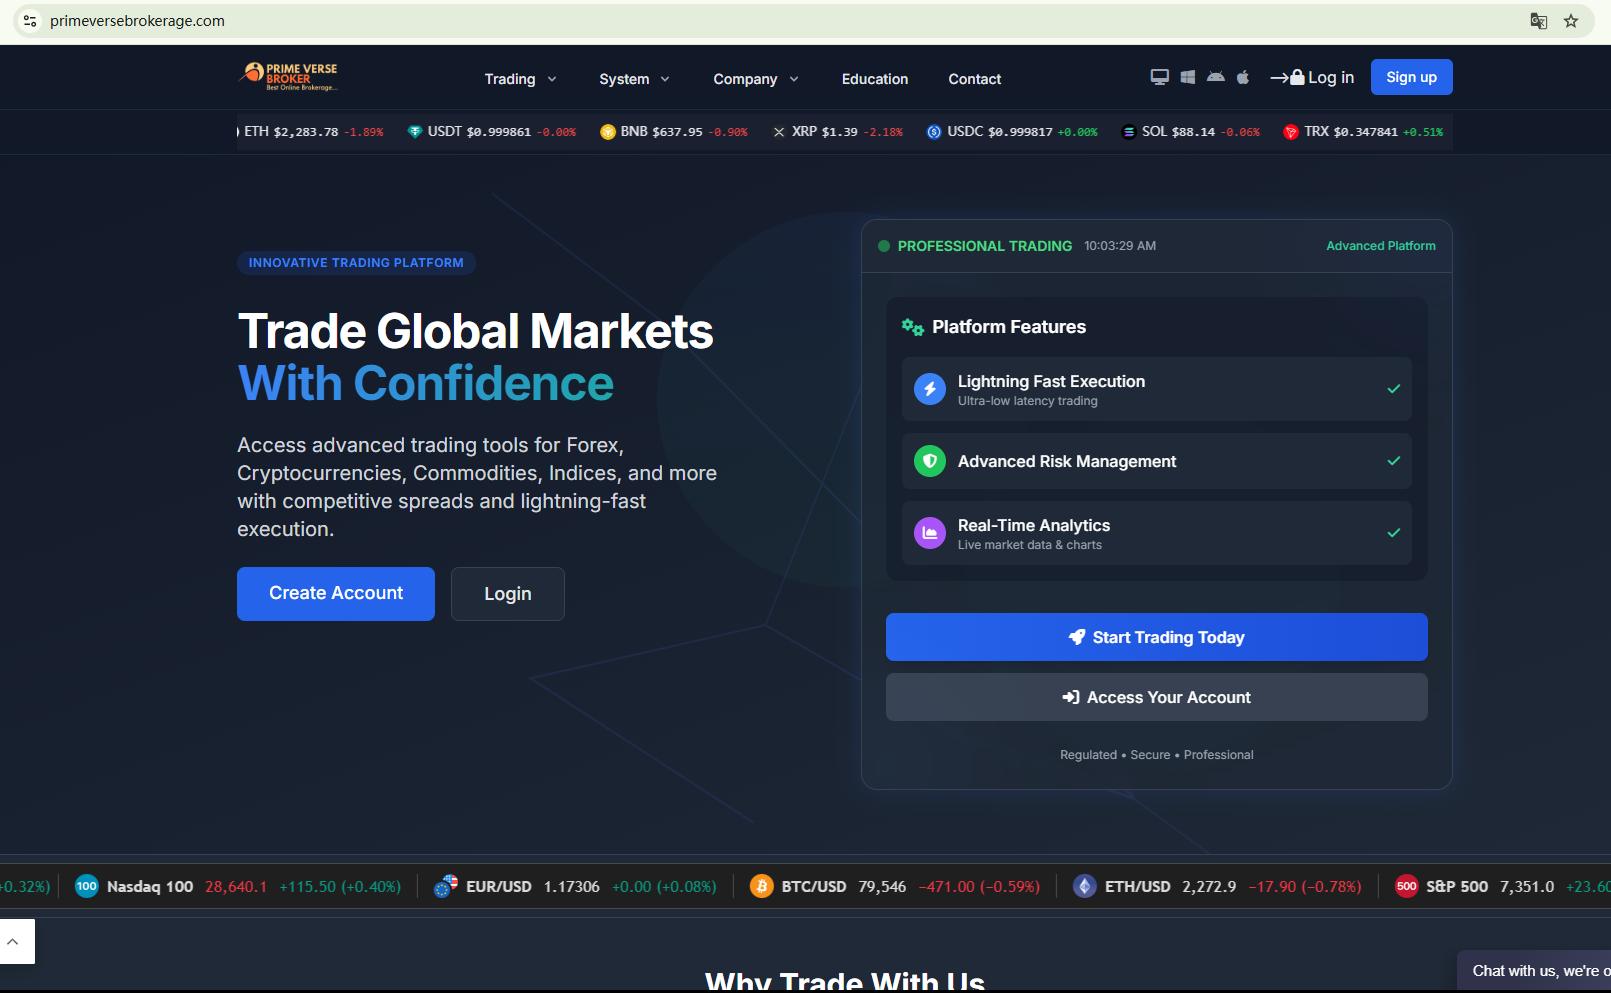Click the Android platform icon
Image resolution: width=1611 pixels, height=993 pixels.
click(x=1216, y=77)
